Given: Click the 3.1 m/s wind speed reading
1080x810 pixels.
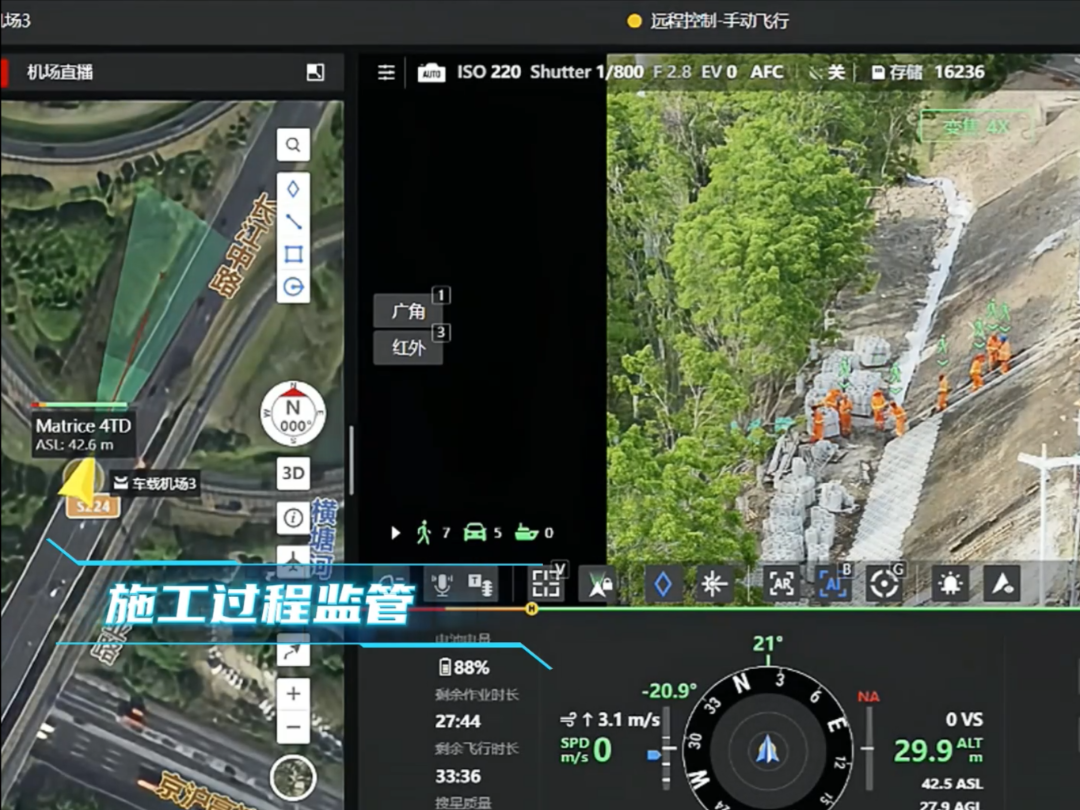Looking at the screenshot, I should click(x=610, y=720).
